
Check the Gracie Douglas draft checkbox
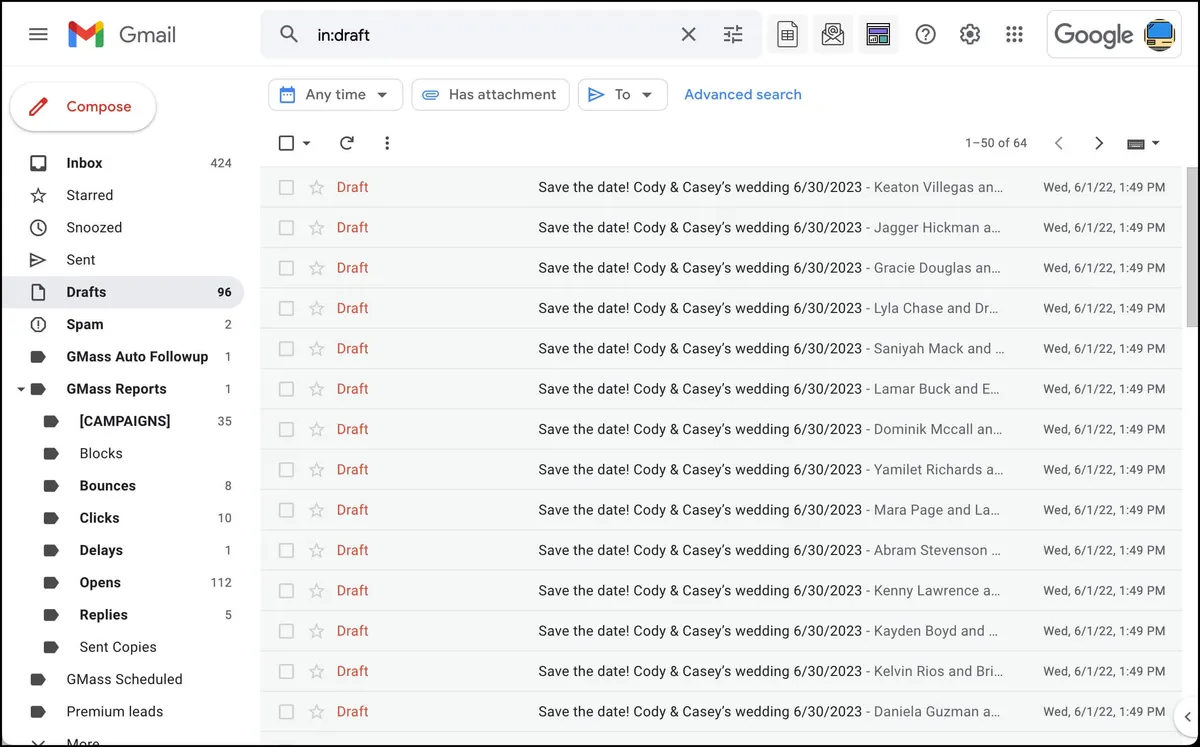[286, 268]
